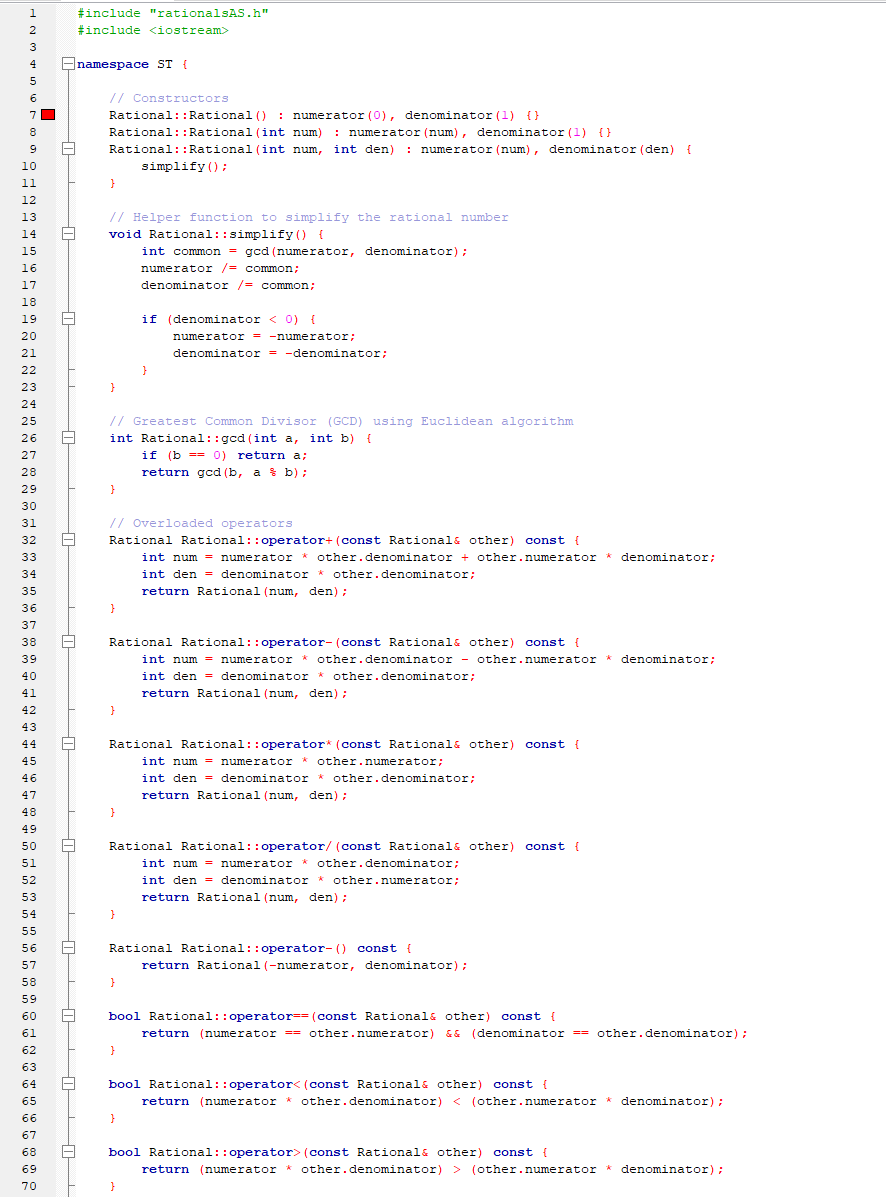Collapse the operator> comparison block
This screenshot has height=1197, width=886.
pyautogui.click(x=66, y=1152)
